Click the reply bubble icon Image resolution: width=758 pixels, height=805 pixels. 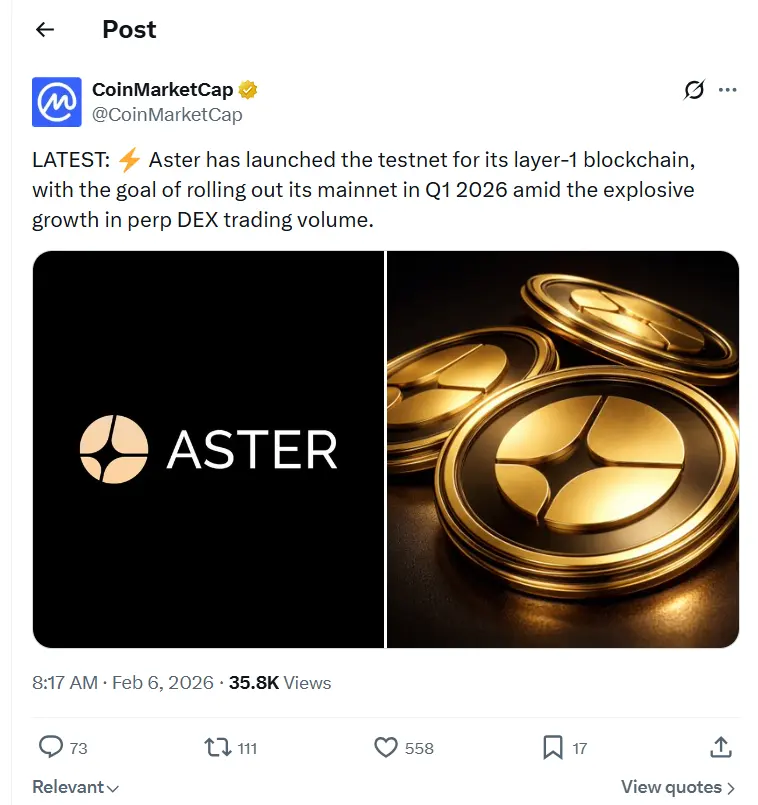[x=50, y=747]
